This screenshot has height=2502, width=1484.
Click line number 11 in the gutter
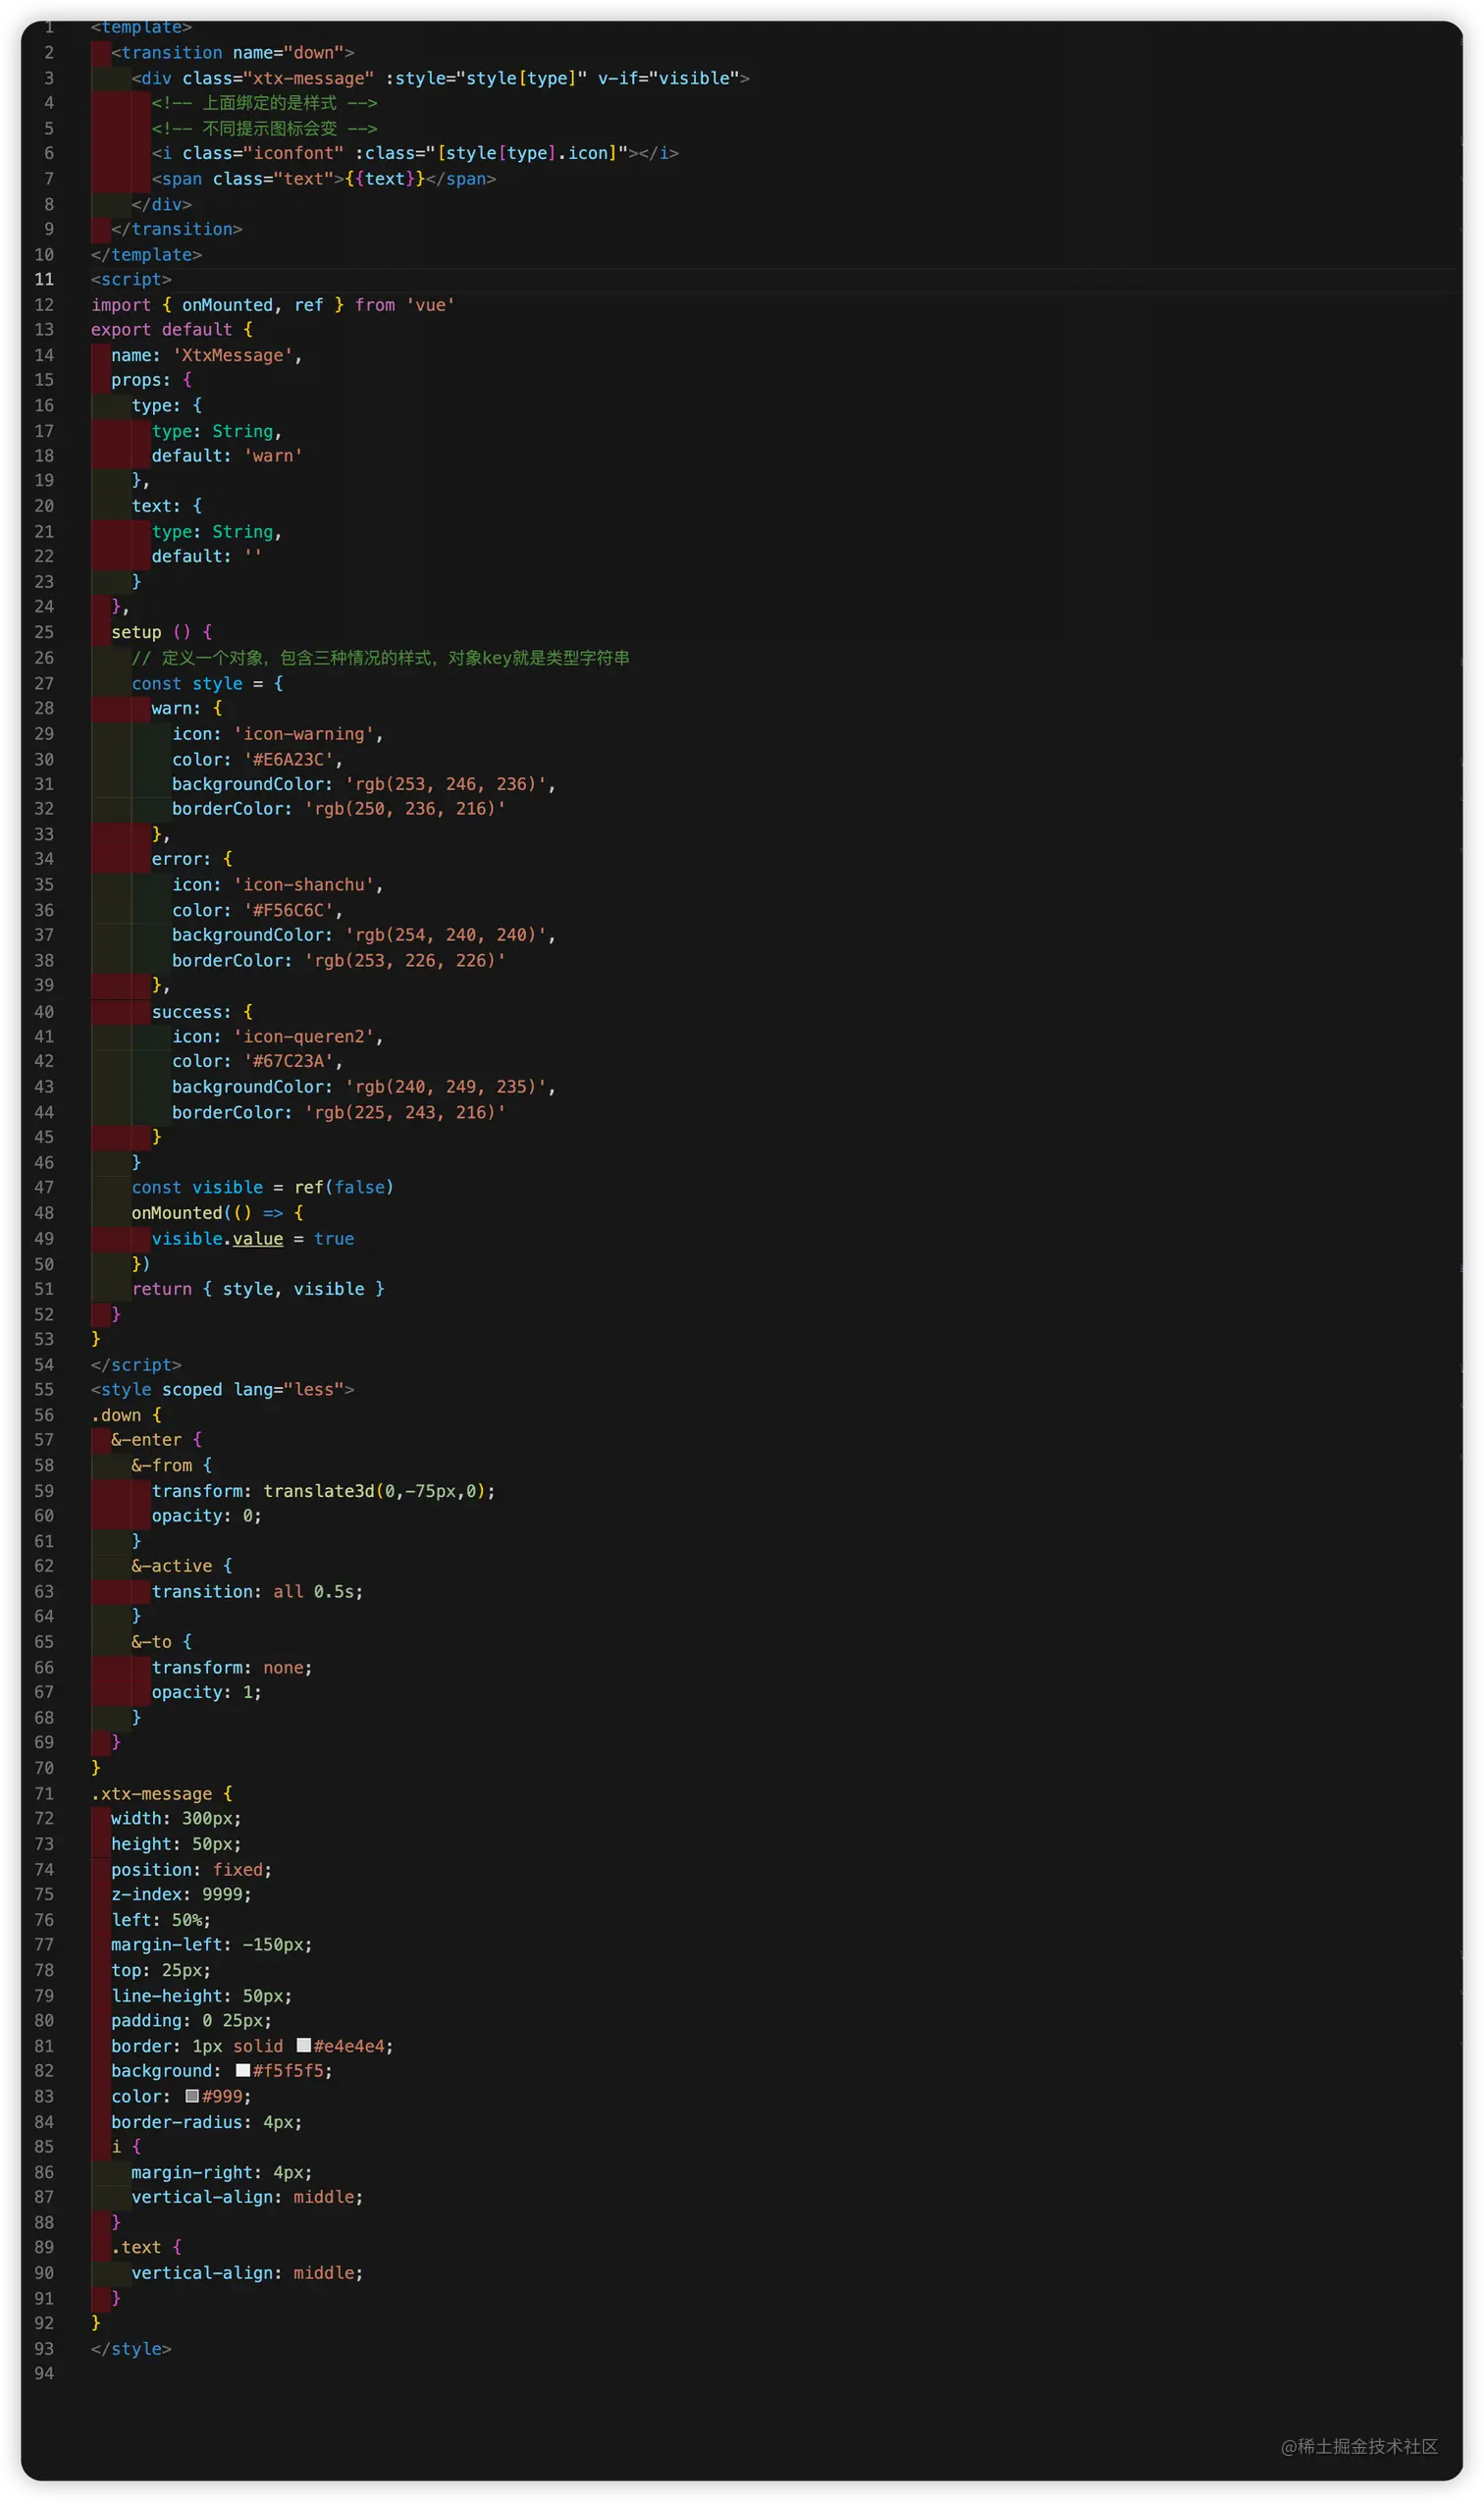tap(44, 279)
